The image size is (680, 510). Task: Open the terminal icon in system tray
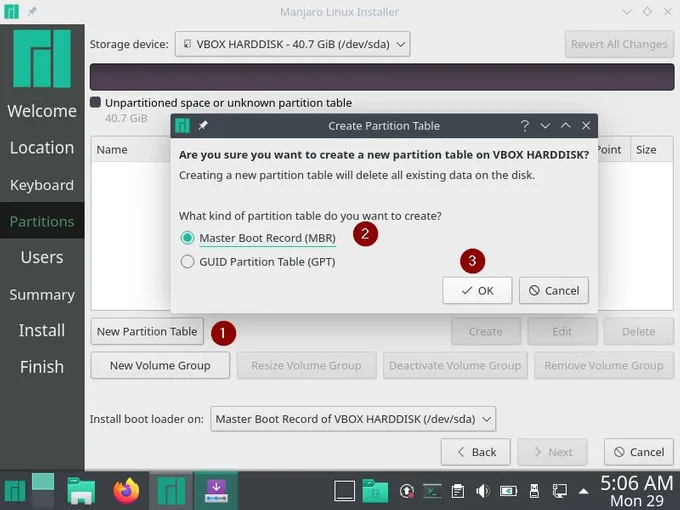[x=433, y=491]
